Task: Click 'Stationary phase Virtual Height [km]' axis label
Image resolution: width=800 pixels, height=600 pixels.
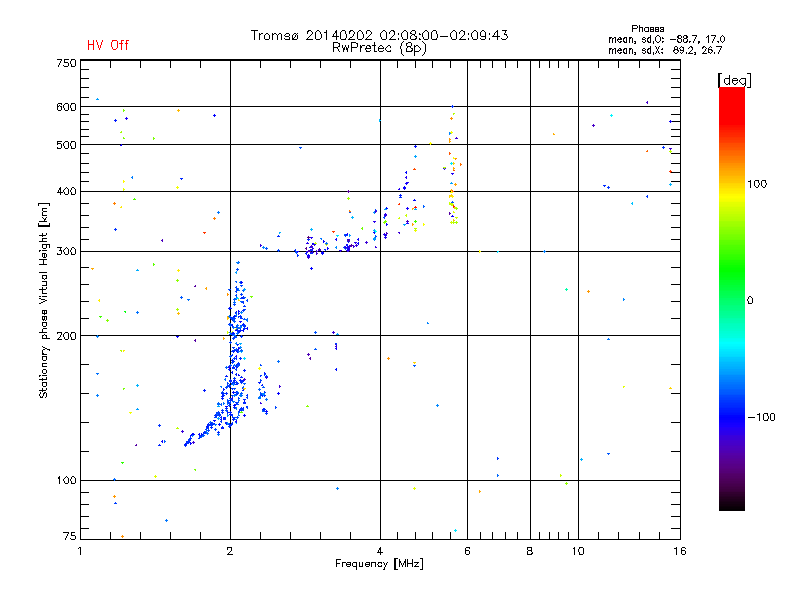Action: pos(44,300)
